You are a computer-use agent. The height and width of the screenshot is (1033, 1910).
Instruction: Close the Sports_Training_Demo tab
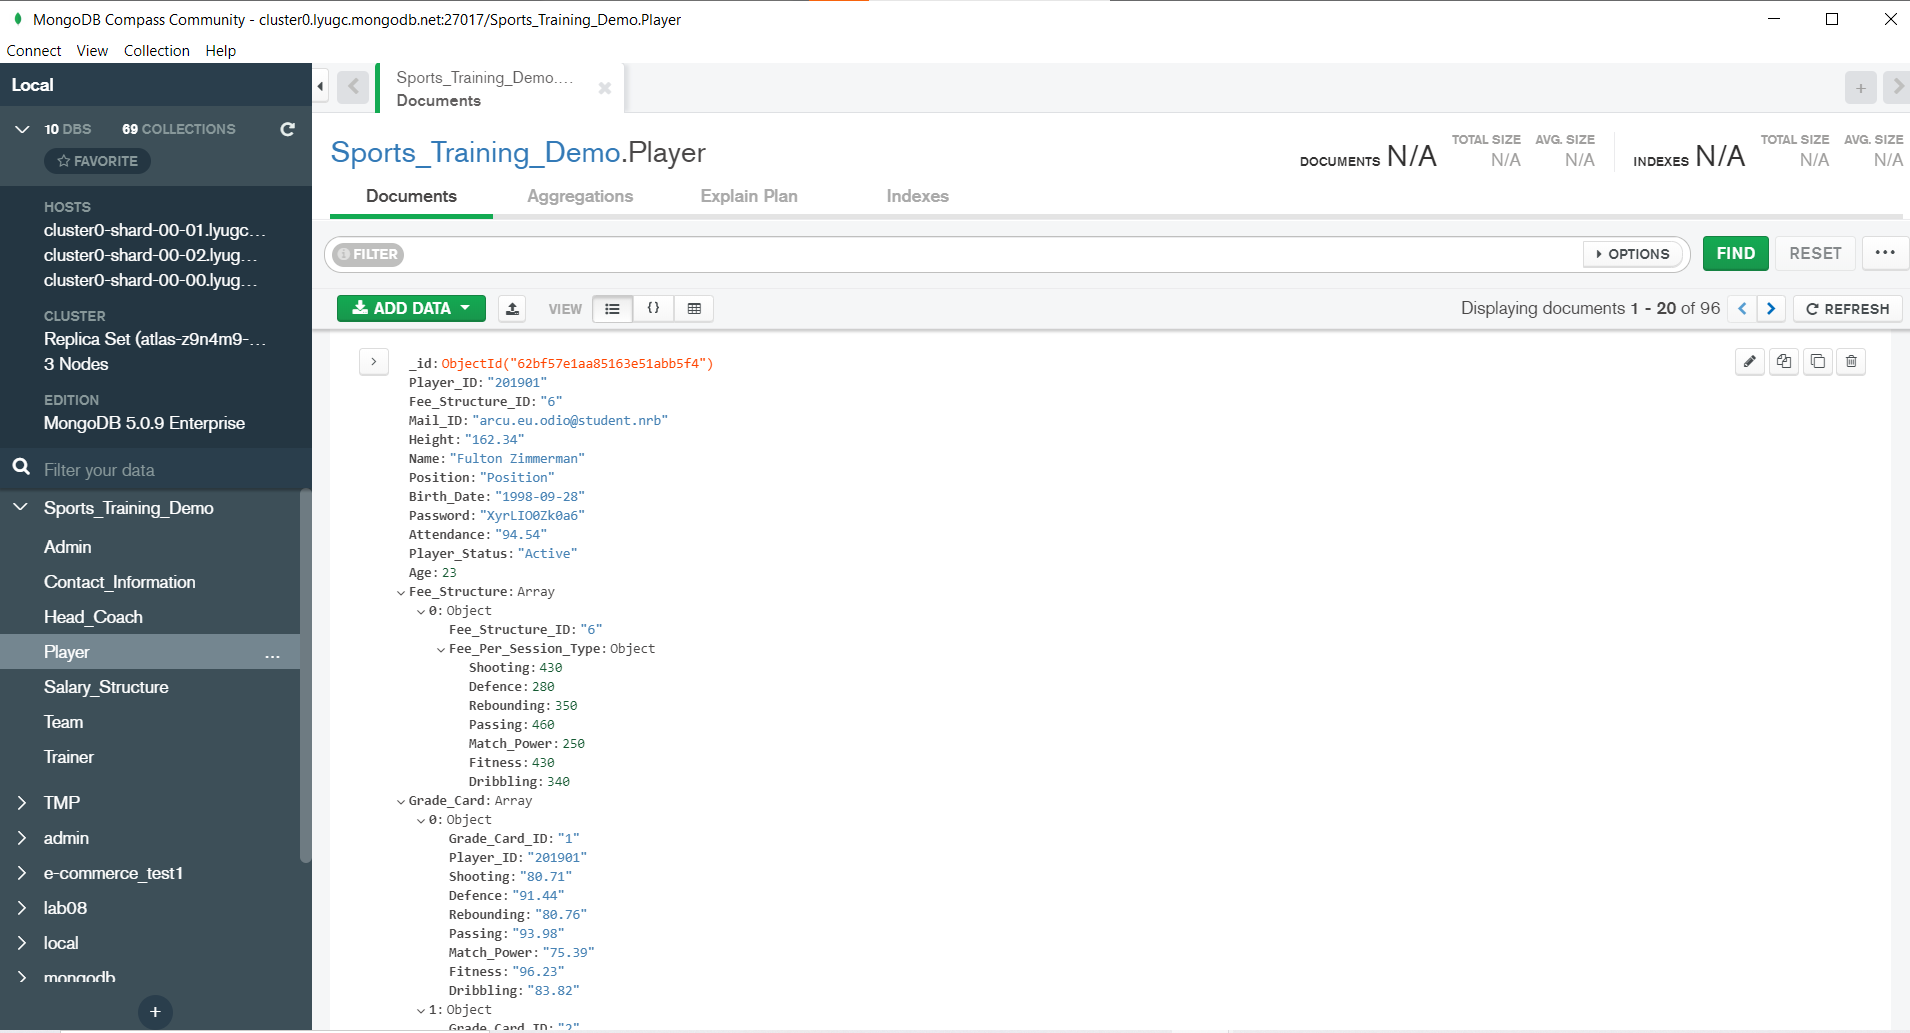click(604, 89)
